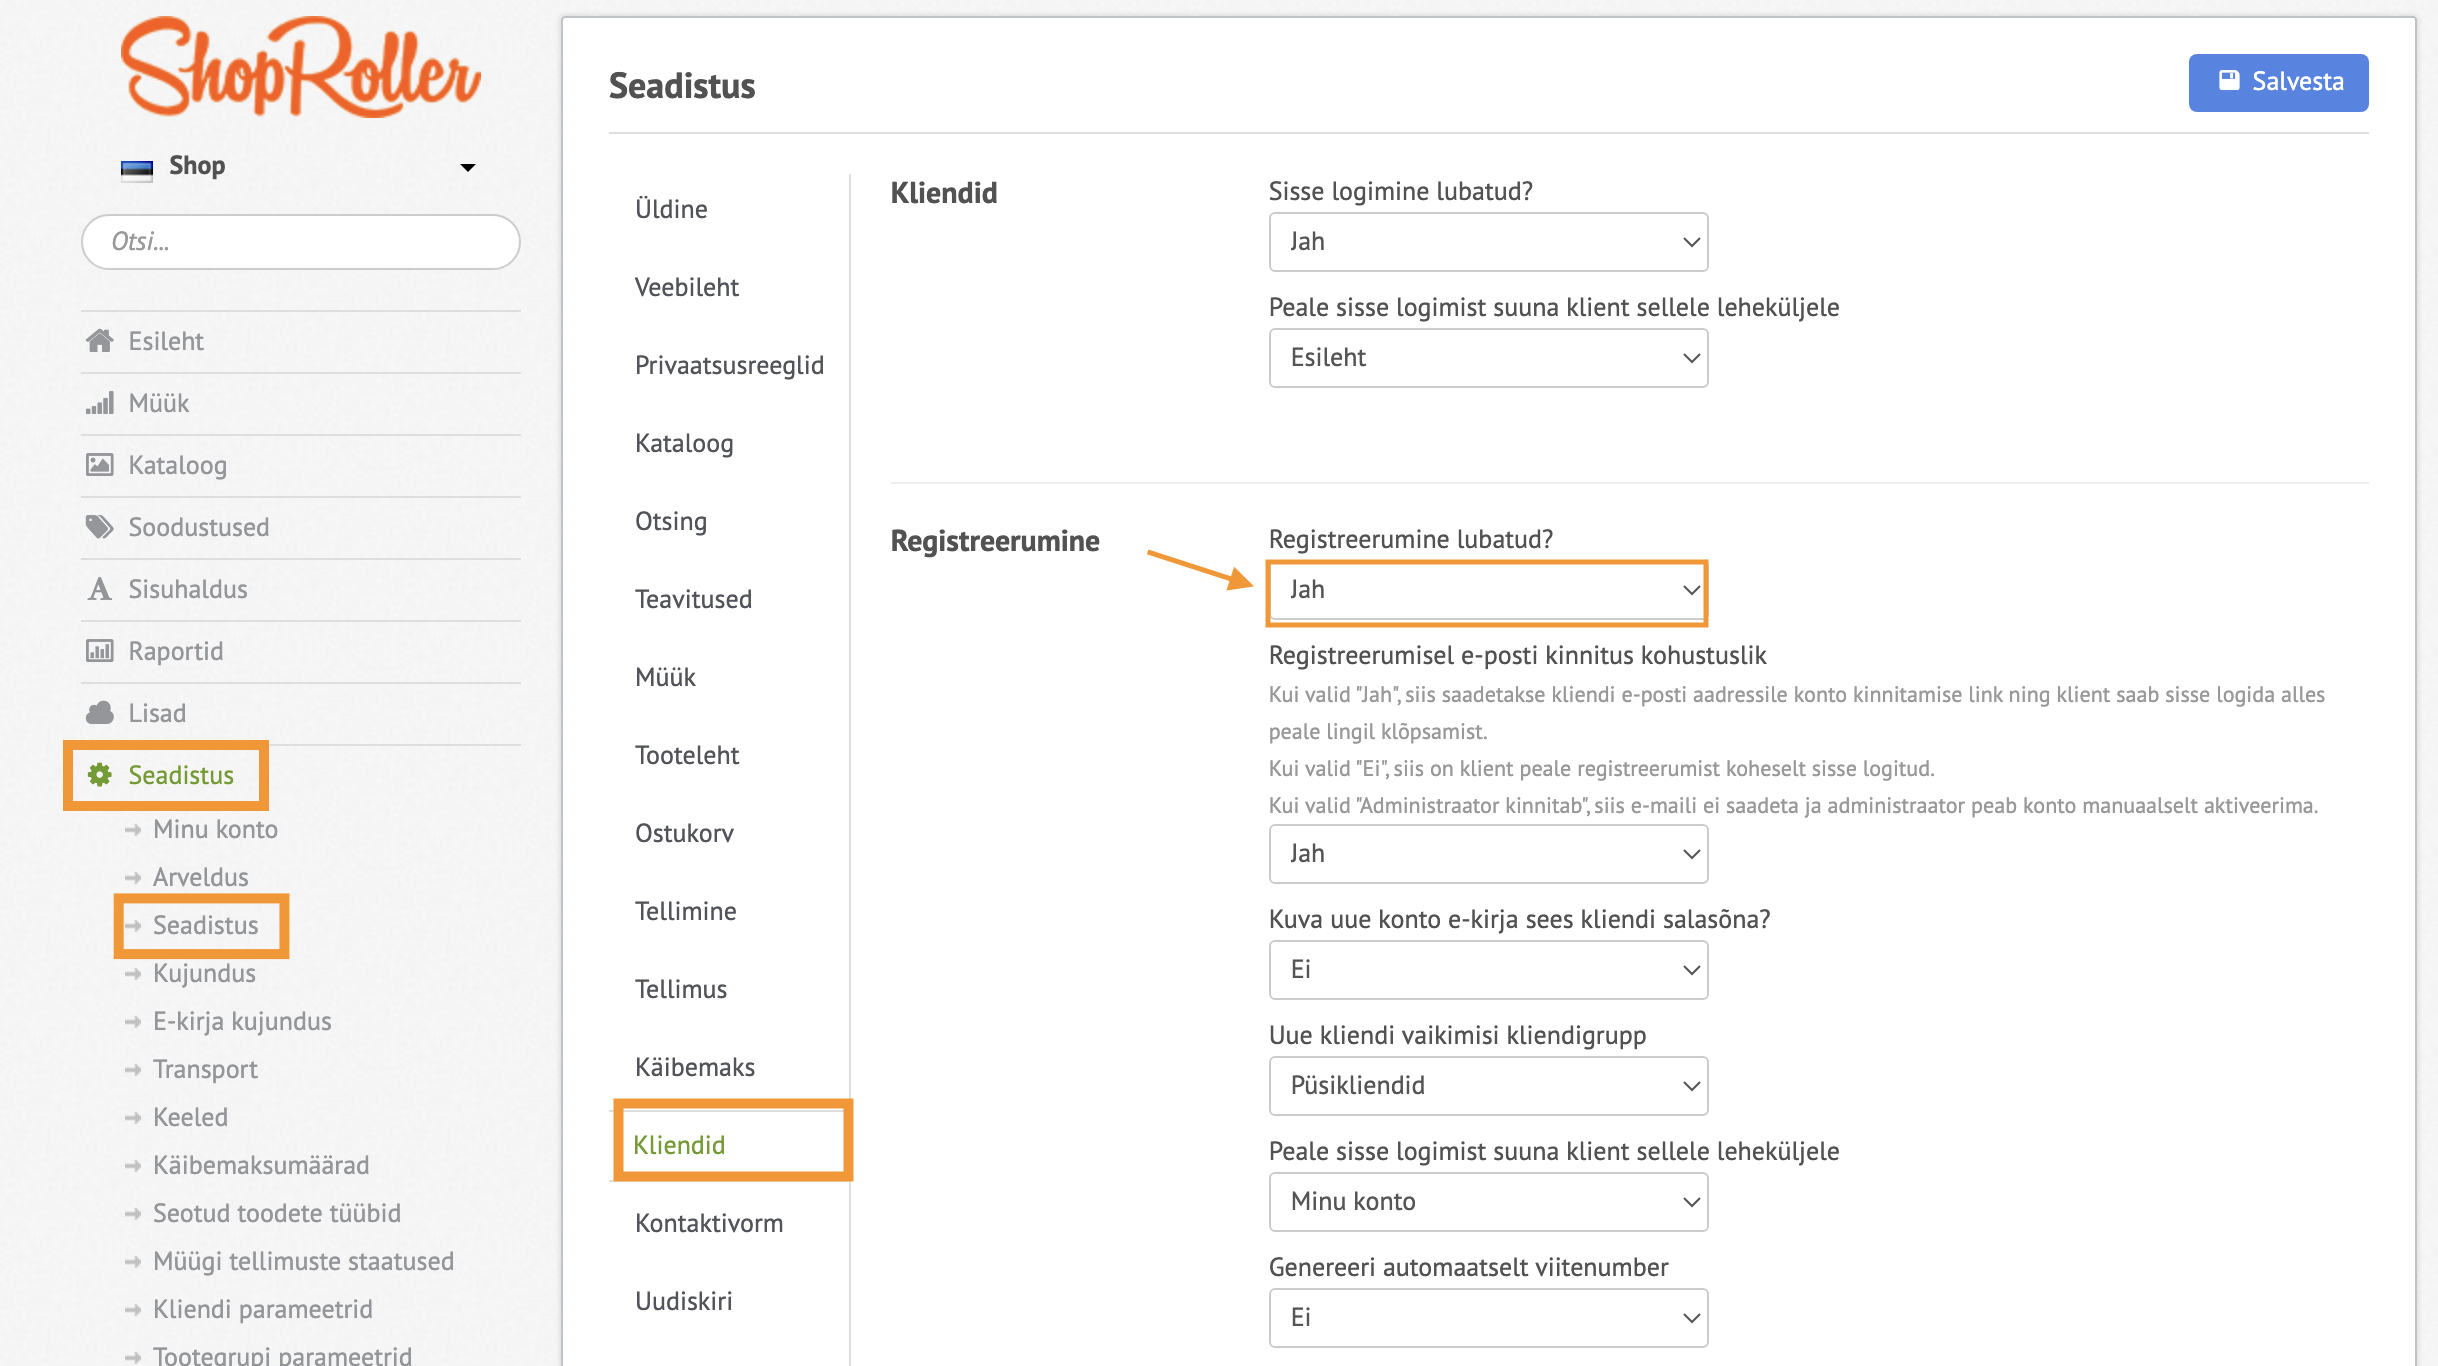This screenshot has height=1366, width=2438.
Task: Click the Soodustused tags icon
Action: pos(99,527)
